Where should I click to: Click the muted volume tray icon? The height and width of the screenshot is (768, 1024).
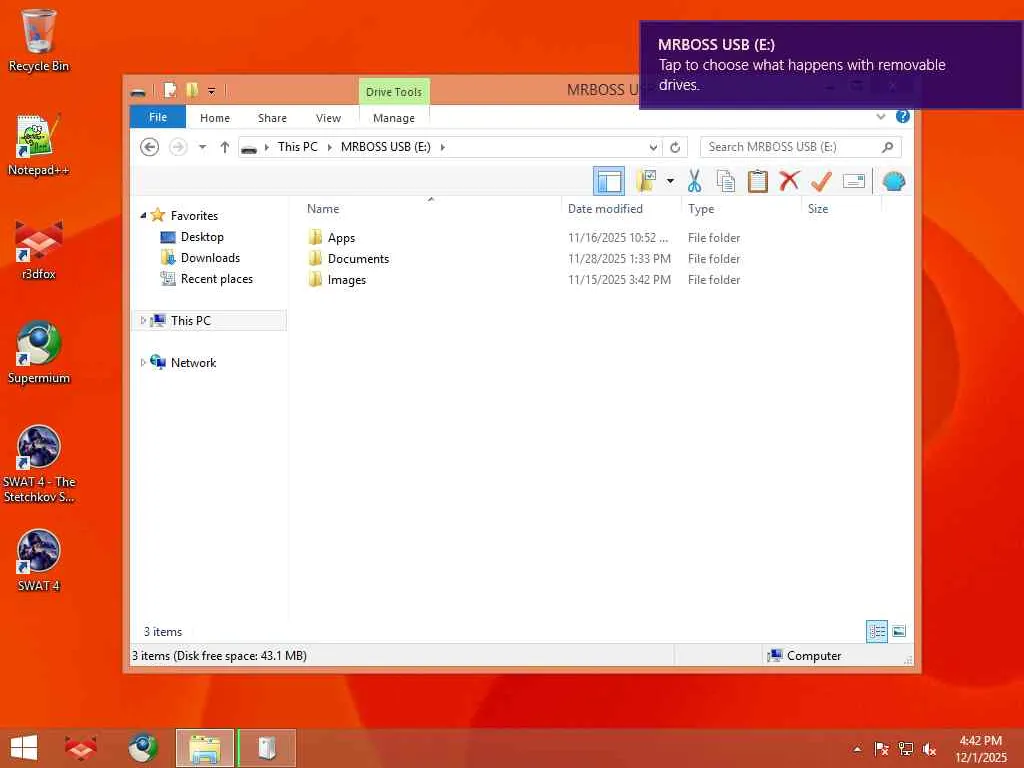929,749
